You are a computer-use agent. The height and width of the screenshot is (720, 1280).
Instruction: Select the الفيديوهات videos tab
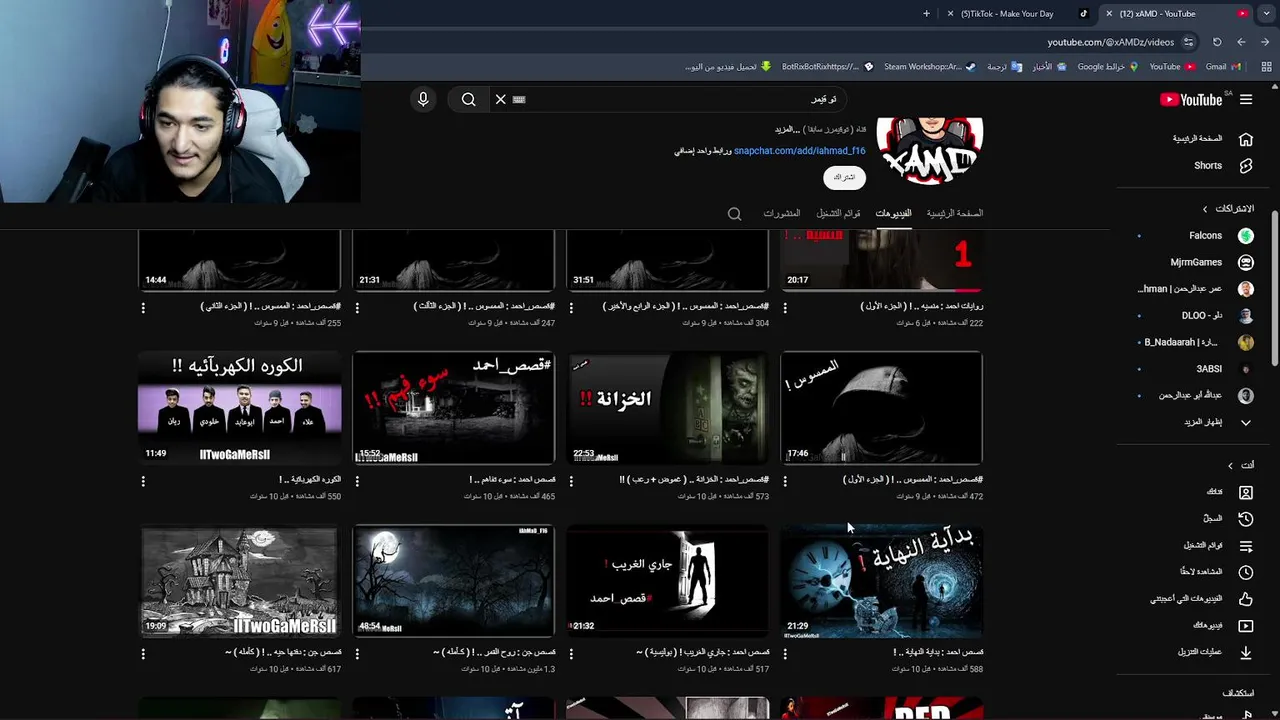(x=893, y=213)
